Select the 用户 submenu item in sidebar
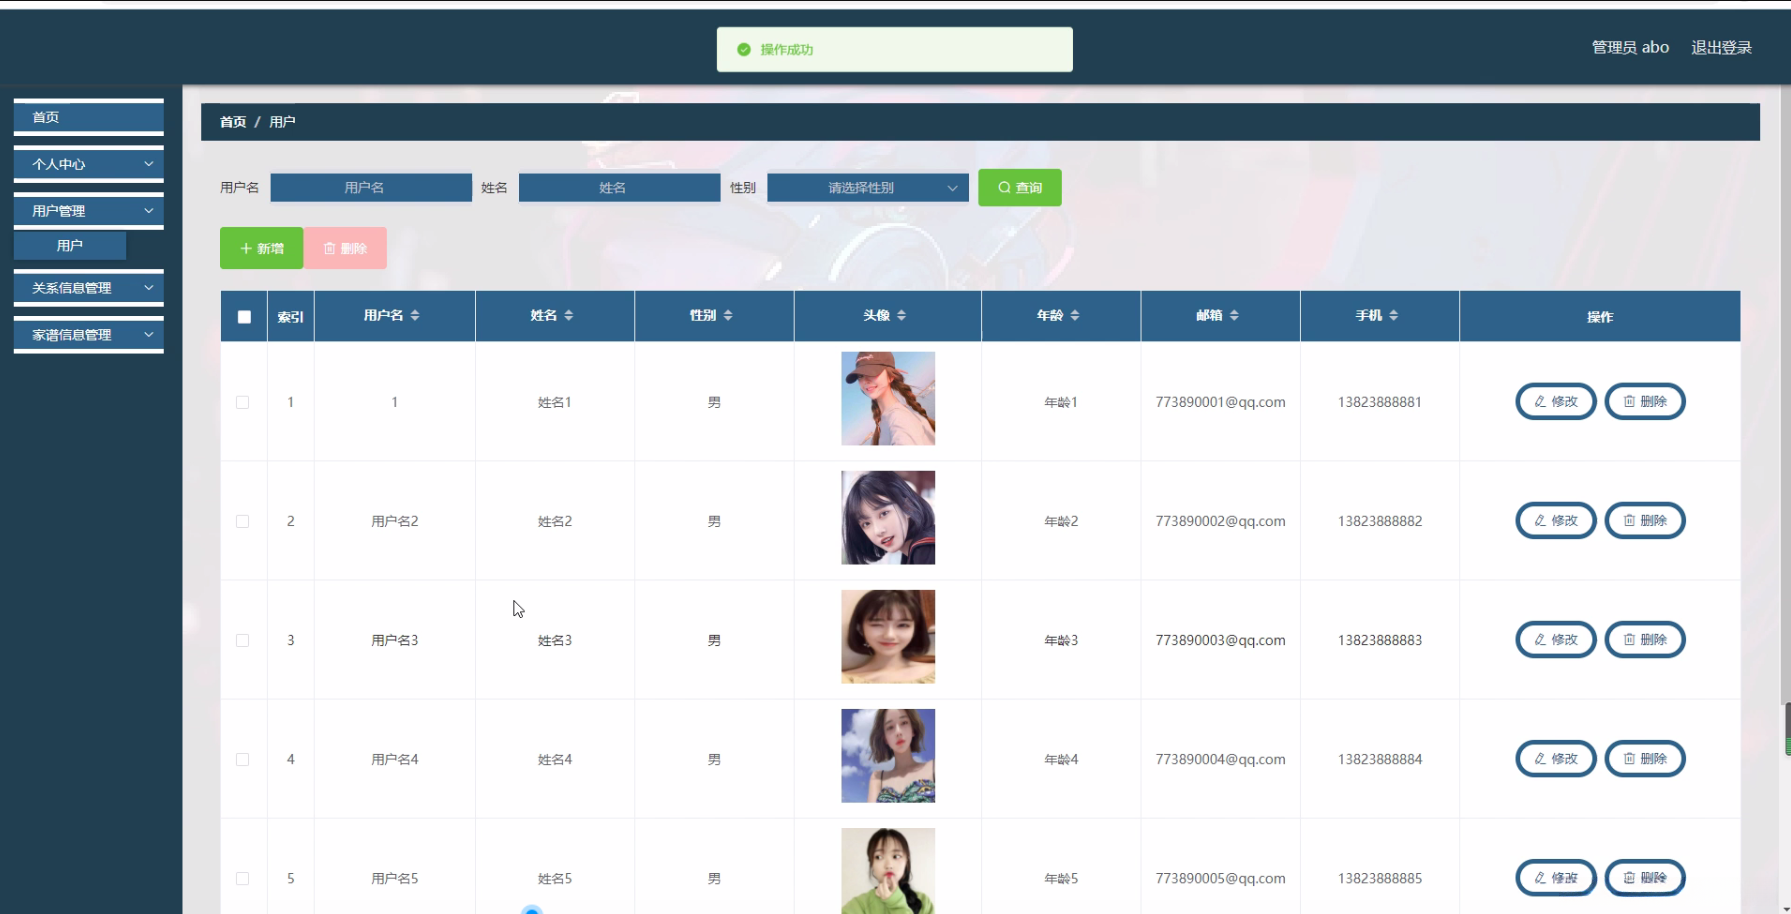The width and height of the screenshot is (1791, 914). tap(70, 245)
